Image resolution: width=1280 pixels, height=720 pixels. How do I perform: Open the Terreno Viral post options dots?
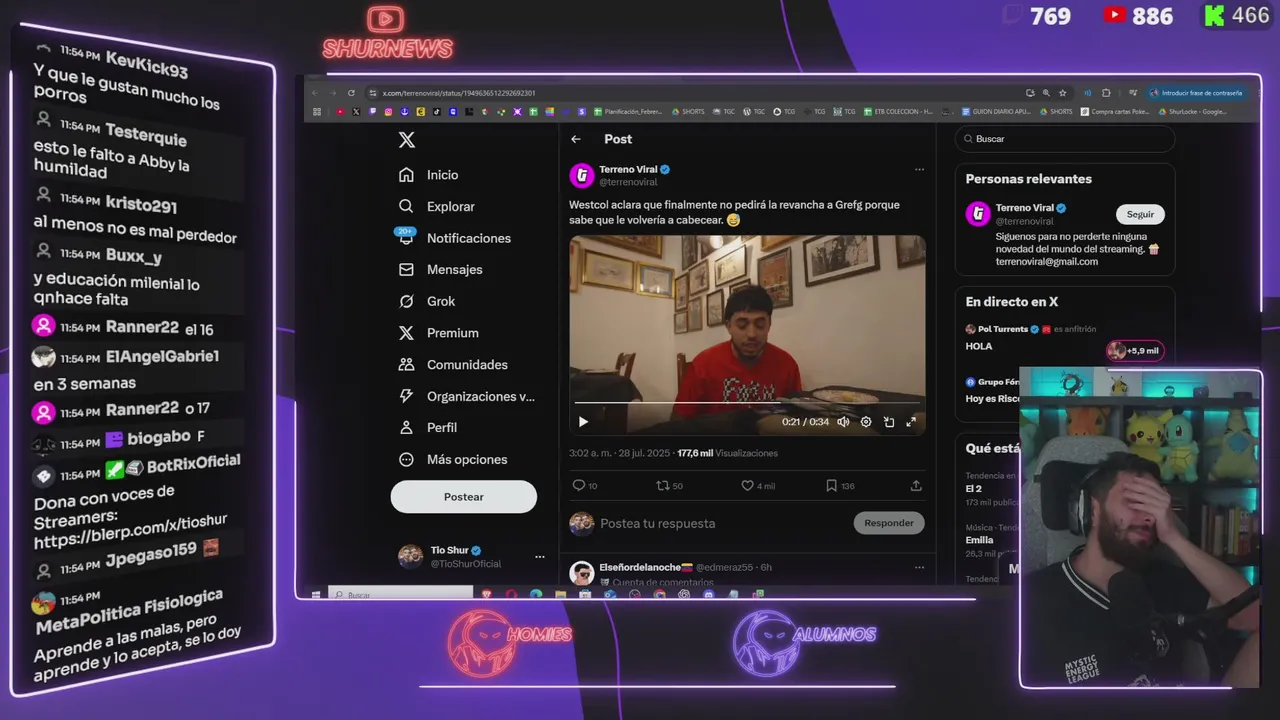[x=919, y=169]
